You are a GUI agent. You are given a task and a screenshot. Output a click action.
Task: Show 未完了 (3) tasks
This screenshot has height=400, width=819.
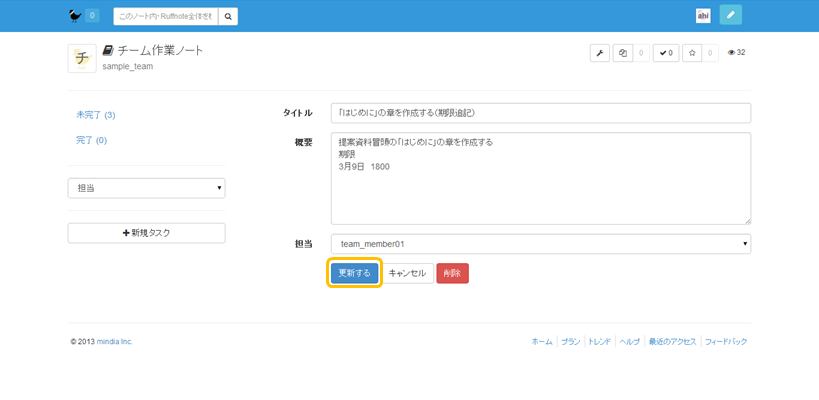[x=96, y=115]
